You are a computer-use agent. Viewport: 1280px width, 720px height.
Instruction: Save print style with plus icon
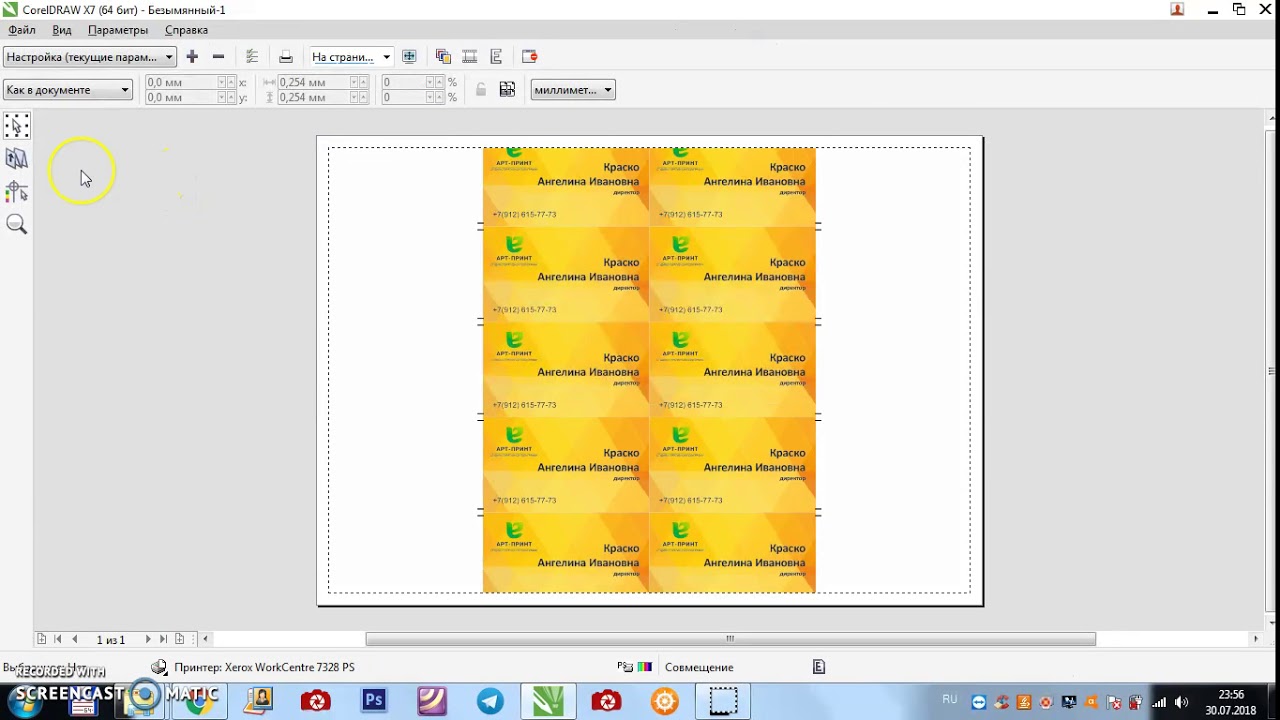coord(192,57)
